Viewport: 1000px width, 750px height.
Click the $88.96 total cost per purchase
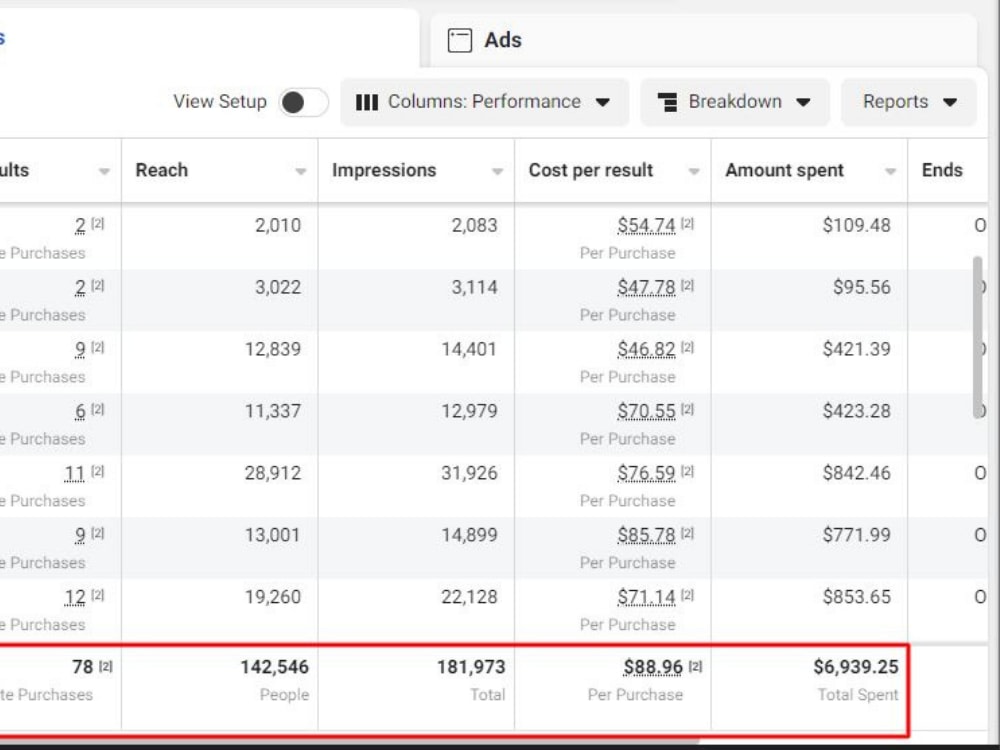pyautogui.click(x=653, y=667)
